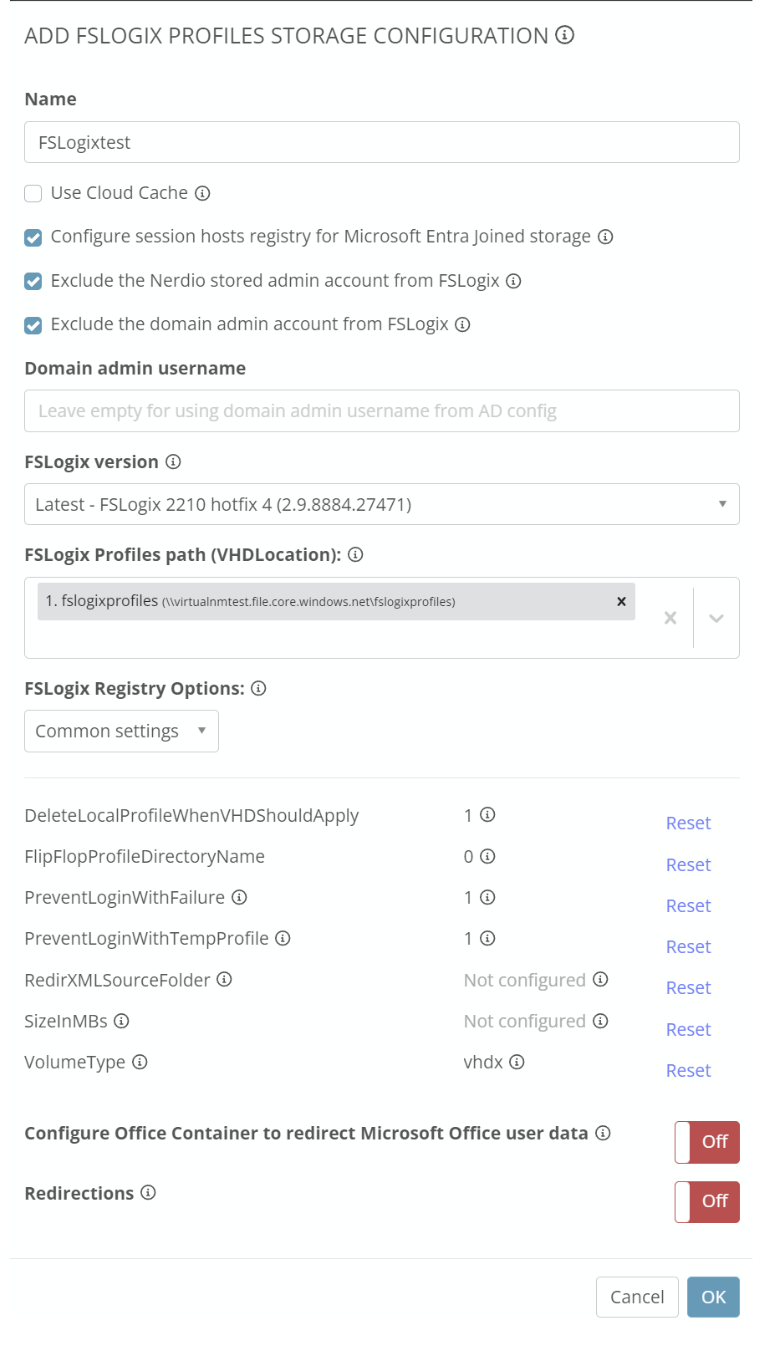Expand the Common settings dropdown
This screenshot has width=770, height=1346.
pos(121,731)
